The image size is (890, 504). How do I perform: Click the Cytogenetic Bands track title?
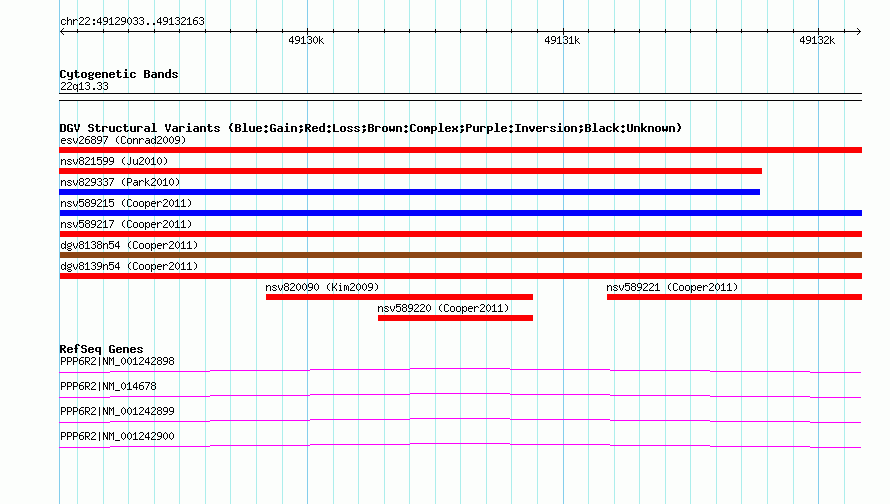pos(119,74)
